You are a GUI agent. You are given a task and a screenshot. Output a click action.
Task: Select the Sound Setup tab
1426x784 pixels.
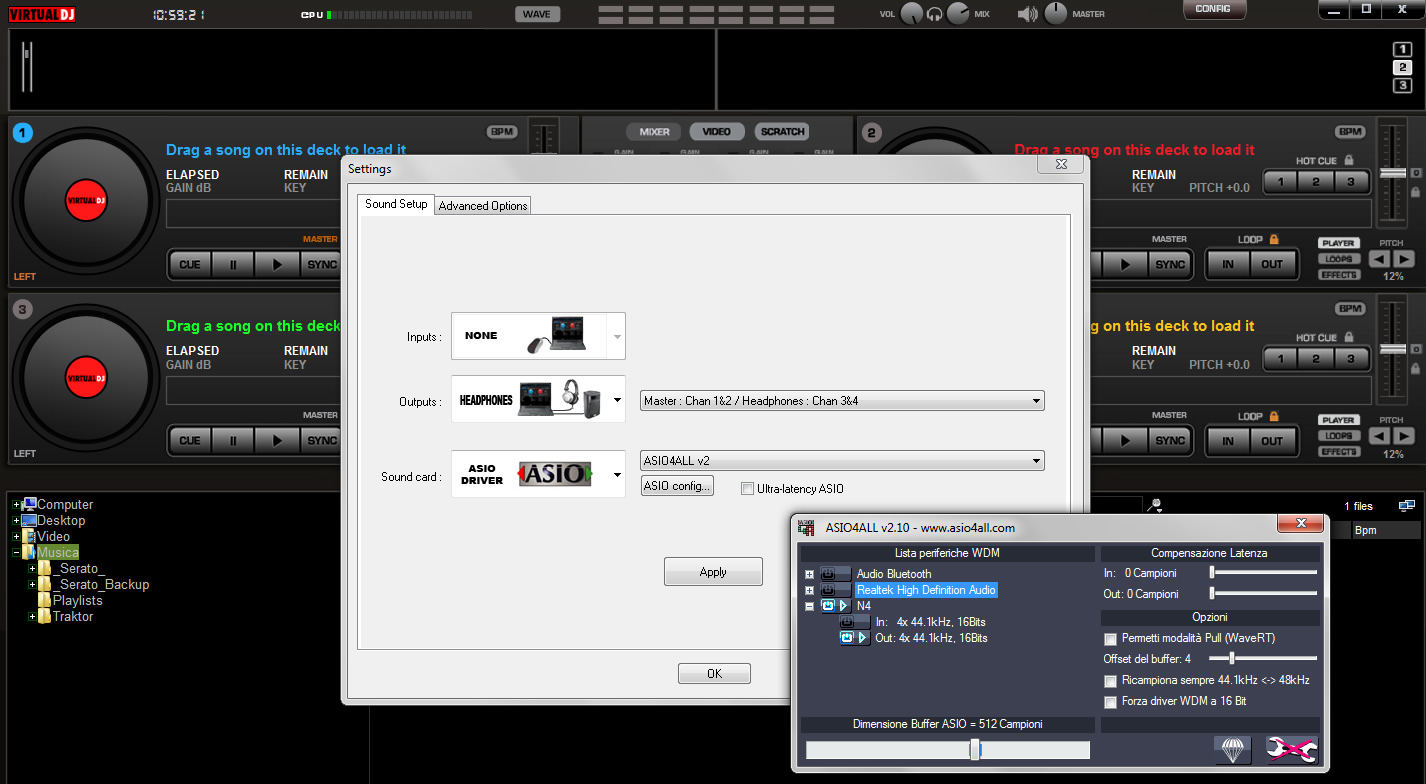(x=396, y=204)
